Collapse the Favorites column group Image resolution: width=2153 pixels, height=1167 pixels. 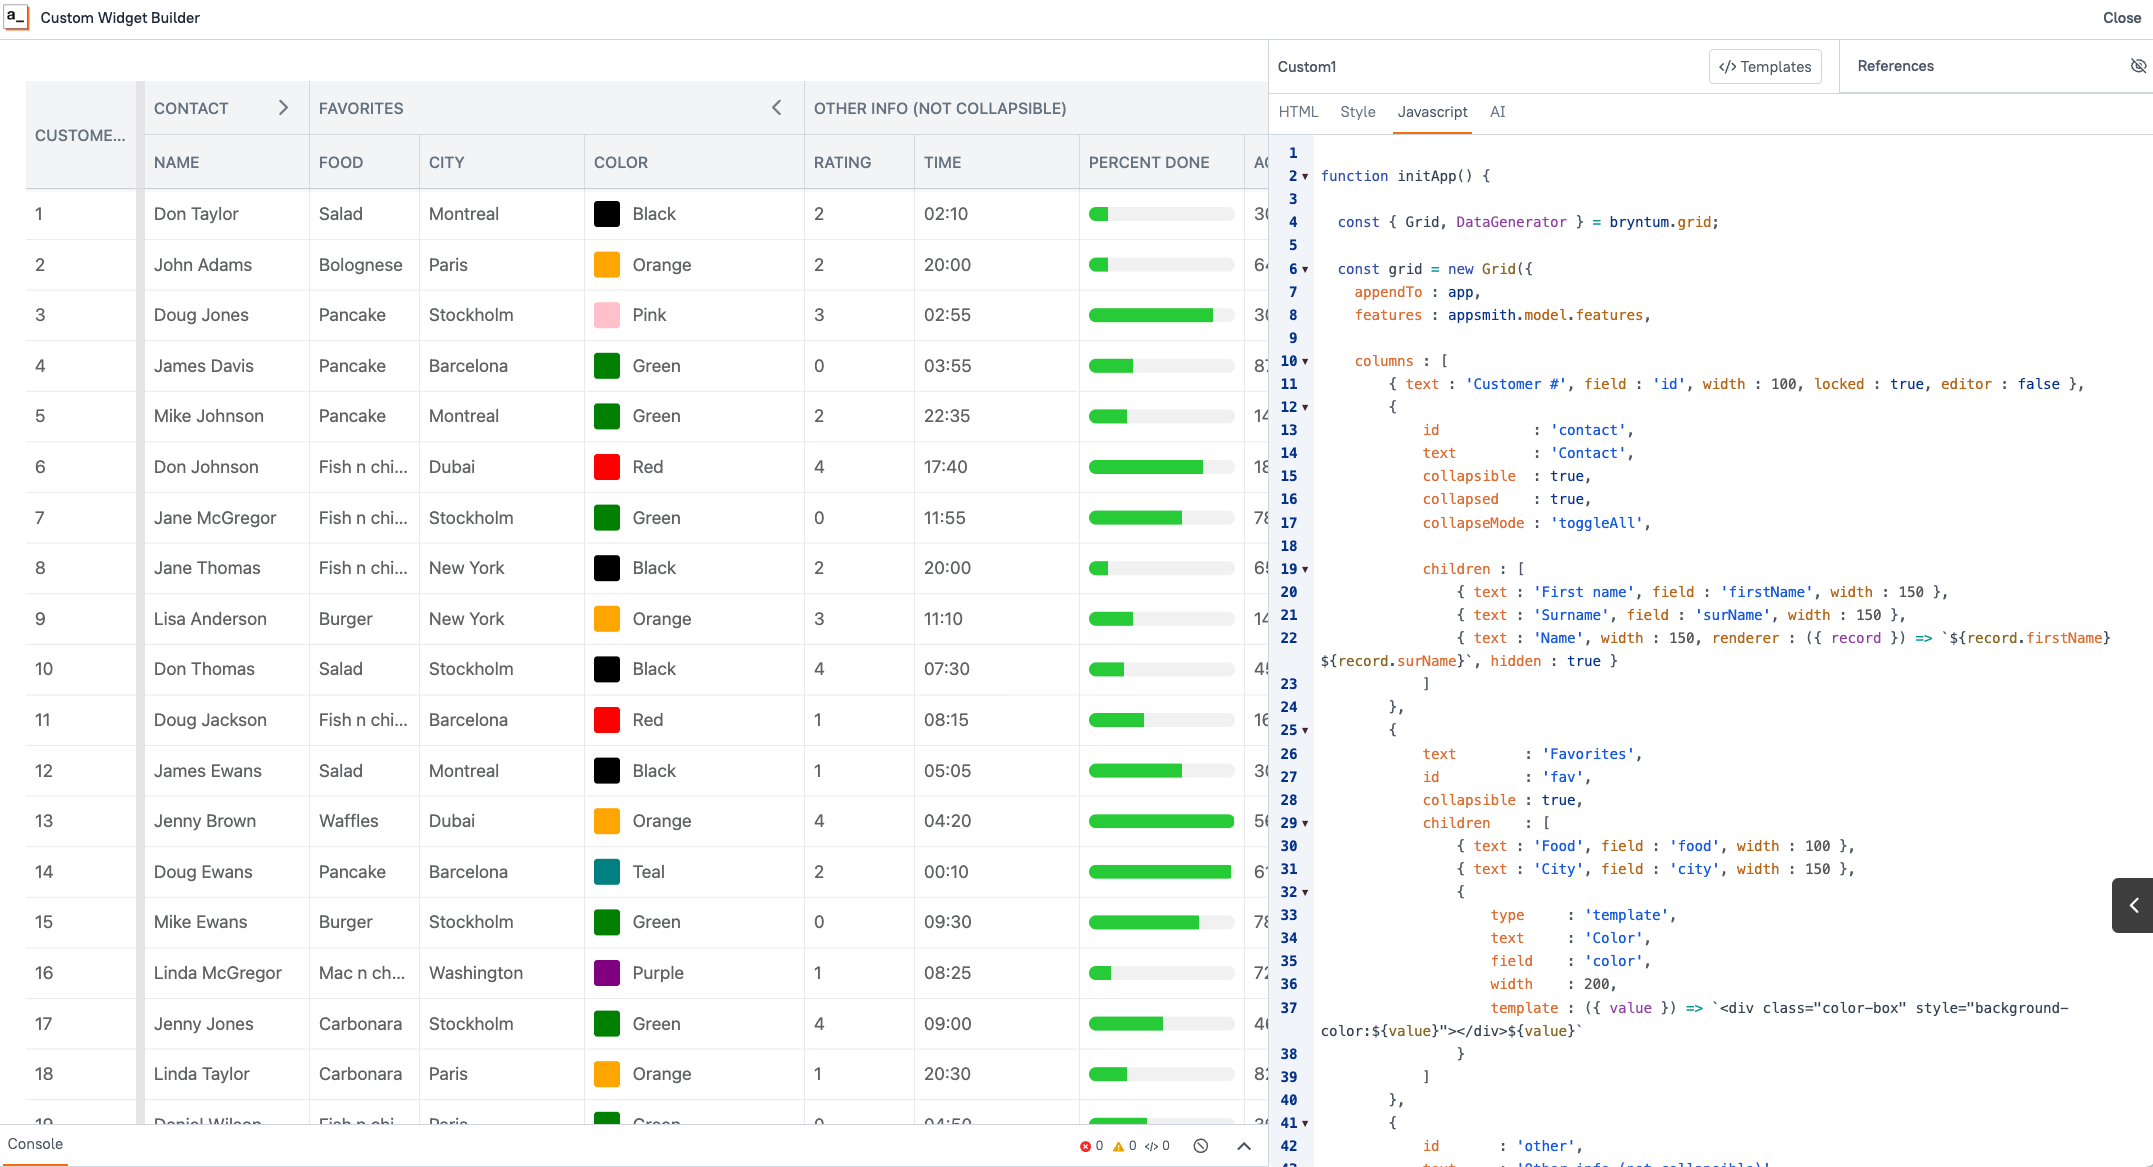pyautogui.click(x=776, y=107)
